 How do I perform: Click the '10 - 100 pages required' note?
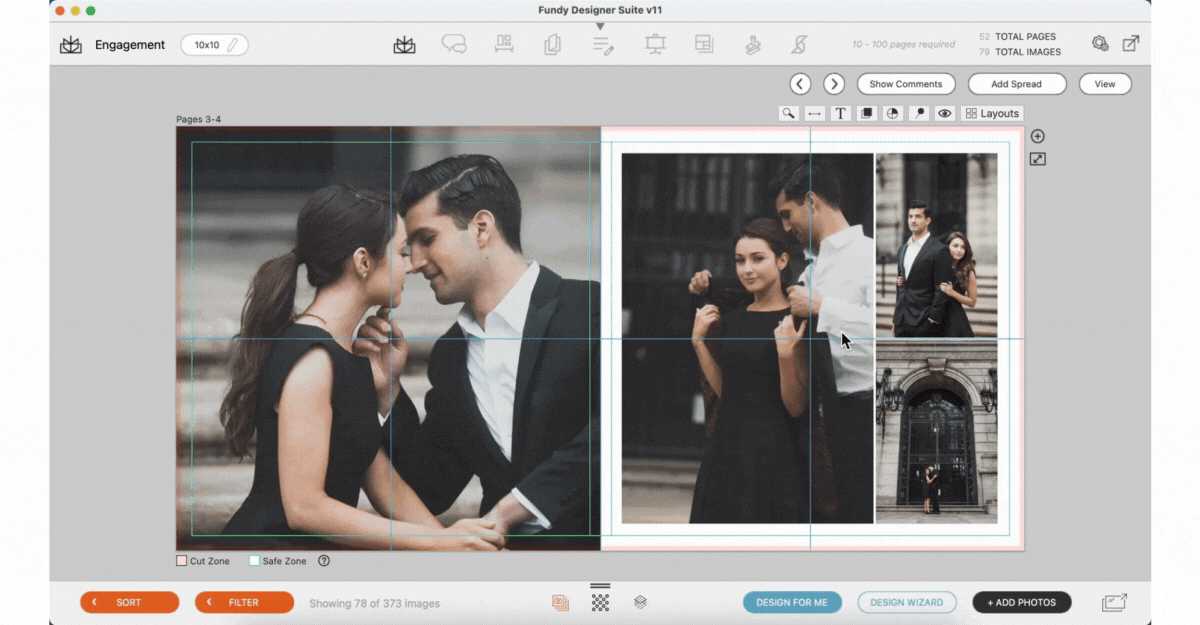pyautogui.click(x=903, y=45)
